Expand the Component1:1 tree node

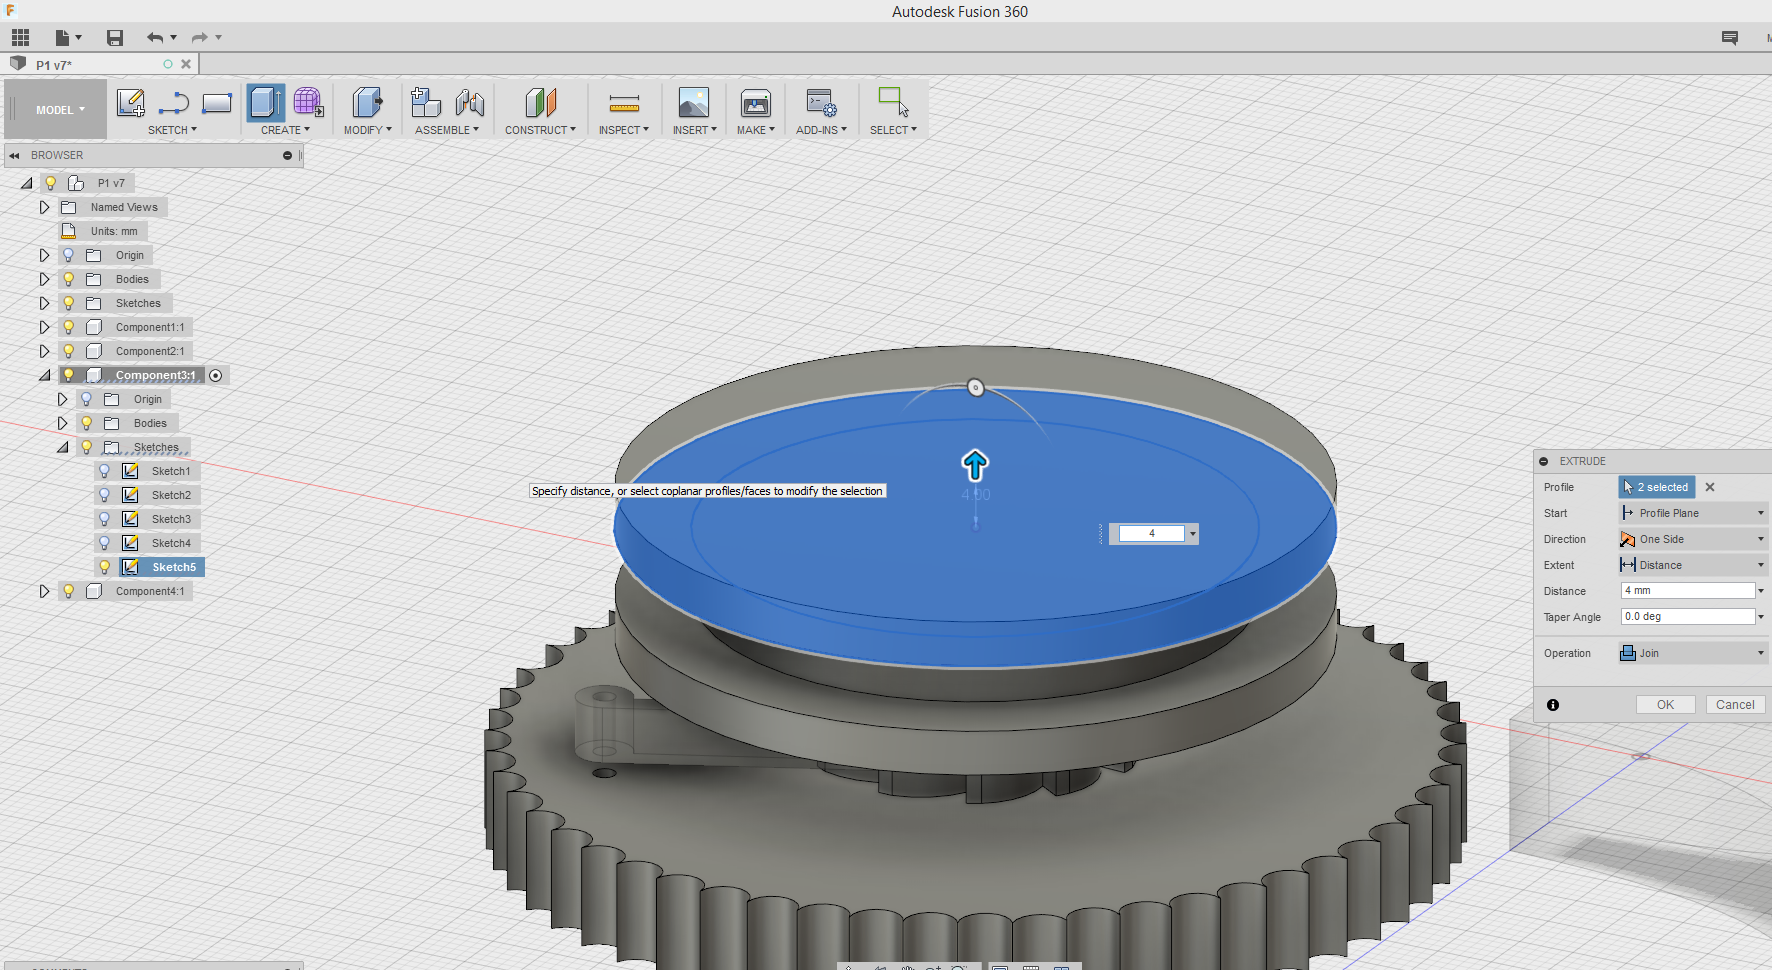(x=44, y=327)
